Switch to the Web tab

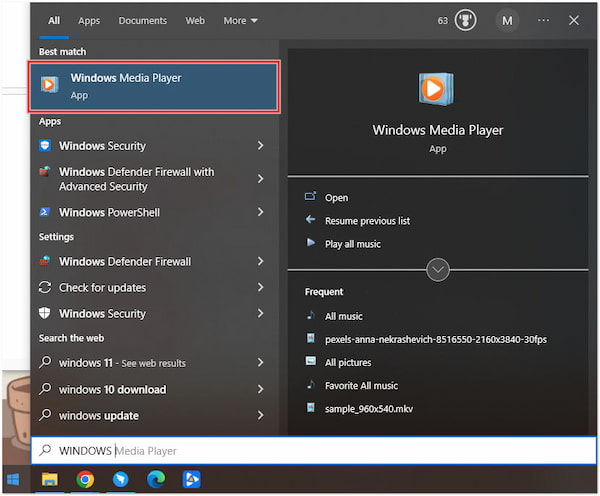click(x=195, y=21)
